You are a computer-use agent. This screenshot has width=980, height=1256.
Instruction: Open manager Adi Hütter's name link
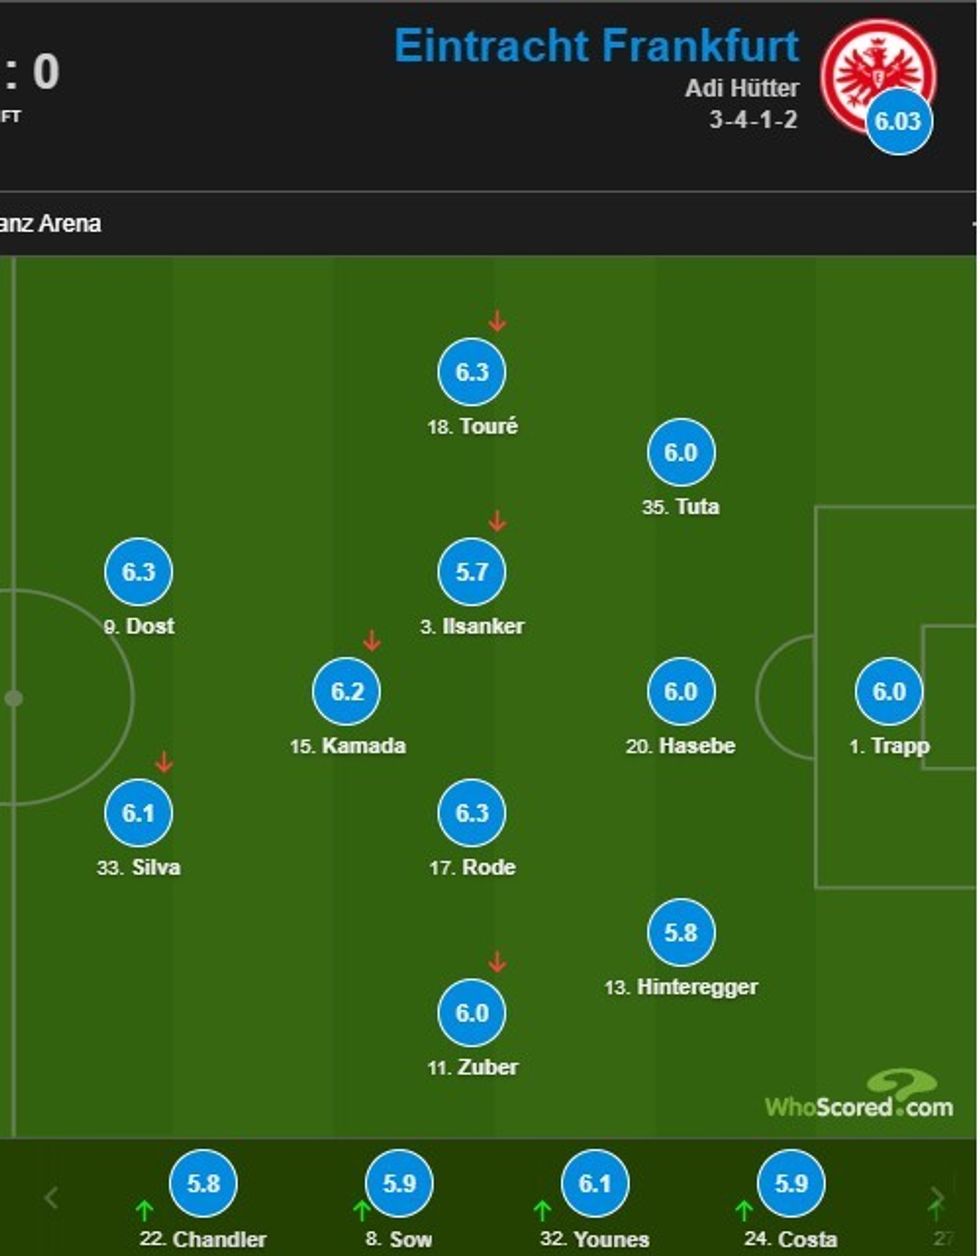tap(742, 88)
